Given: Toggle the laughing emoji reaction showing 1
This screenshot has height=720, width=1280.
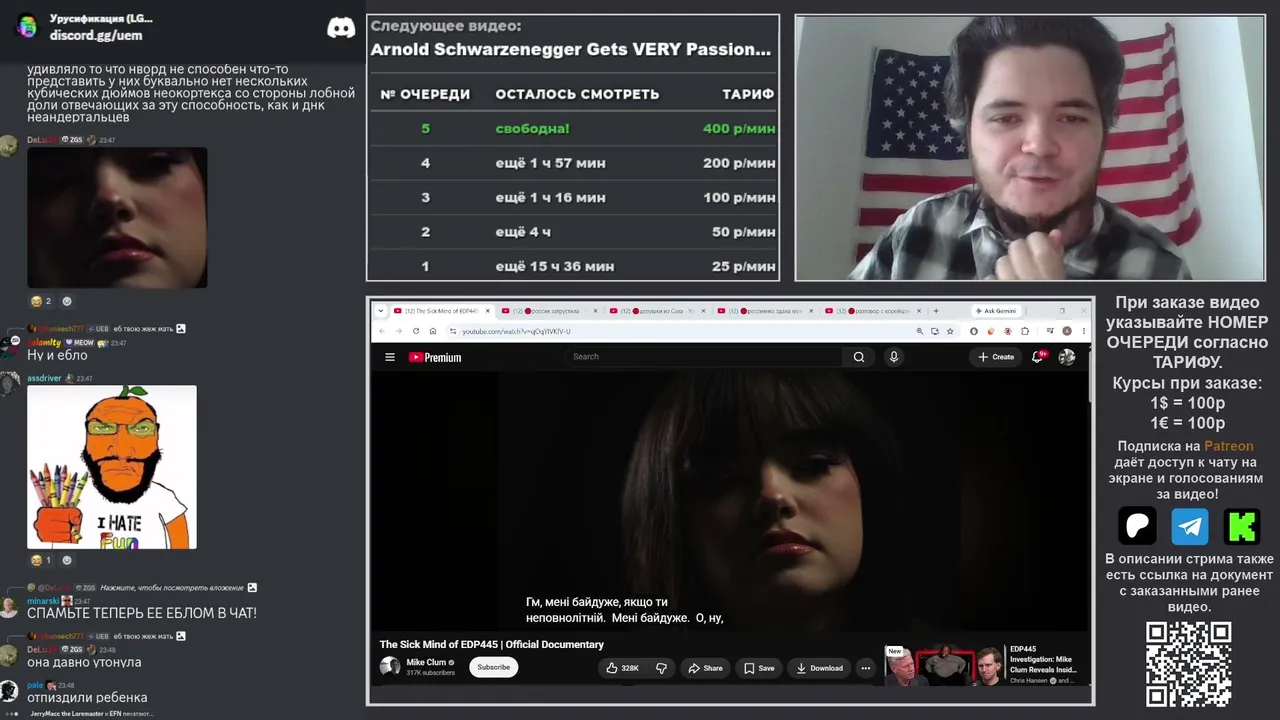Looking at the screenshot, I should click(x=41, y=560).
